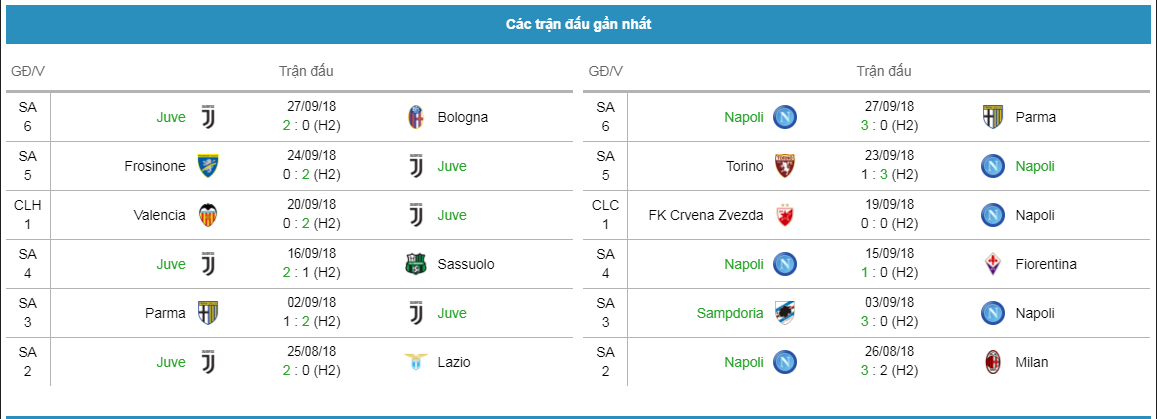Image resolution: width=1157 pixels, height=419 pixels.
Task: Select the Sassuolo team name
Action: click(x=466, y=264)
